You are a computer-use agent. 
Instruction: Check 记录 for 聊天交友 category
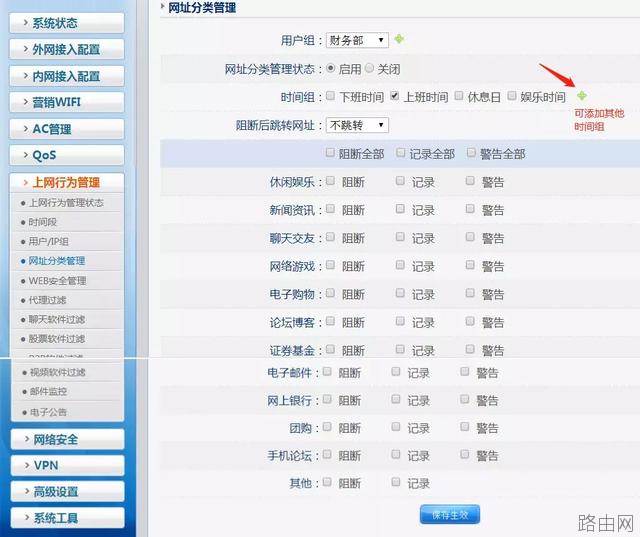pyautogui.click(x=400, y=237)
